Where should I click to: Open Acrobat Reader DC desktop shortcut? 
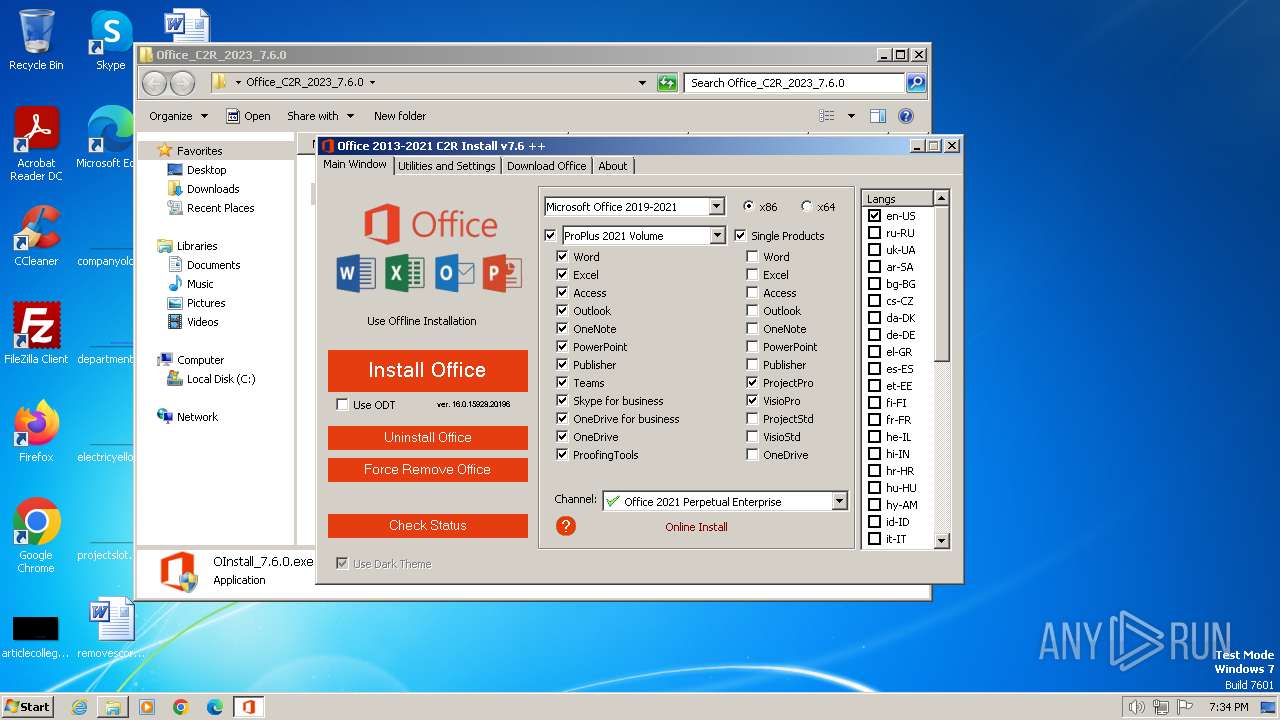pos(36,145)
